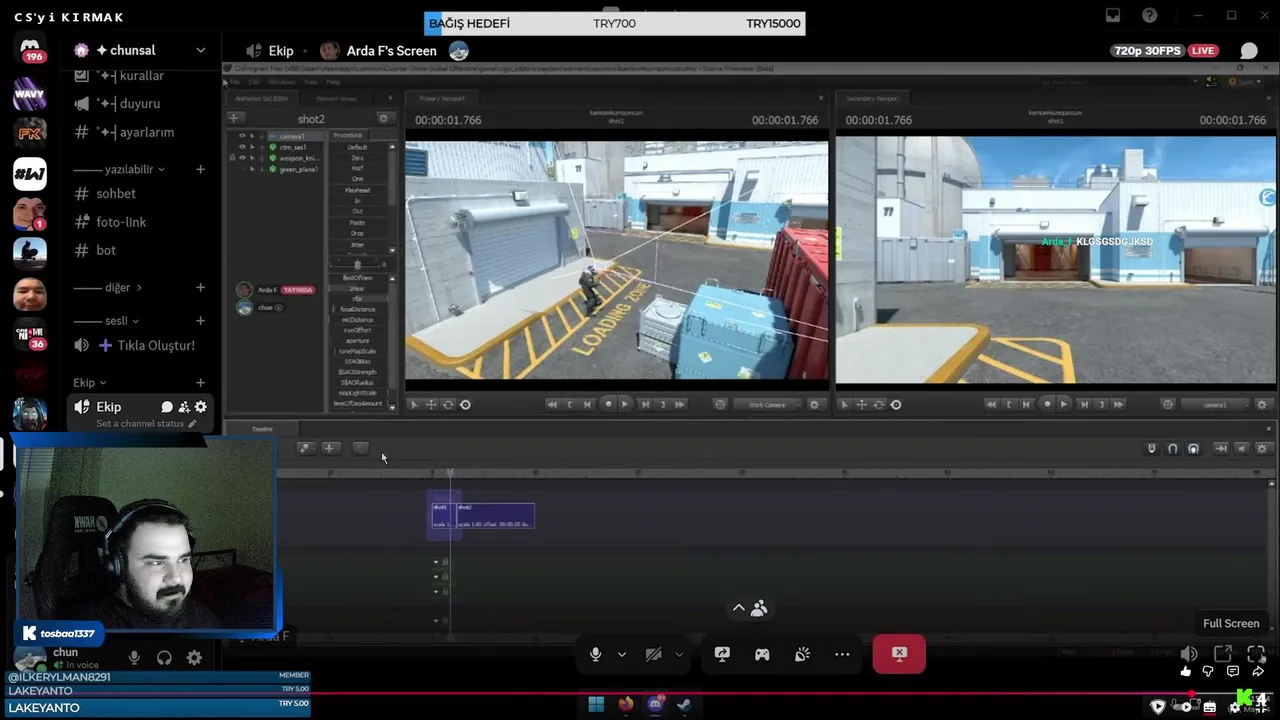Switch to the Animation Set Editor tab
The image size is (1280, 720).
[x=261, y=98]
